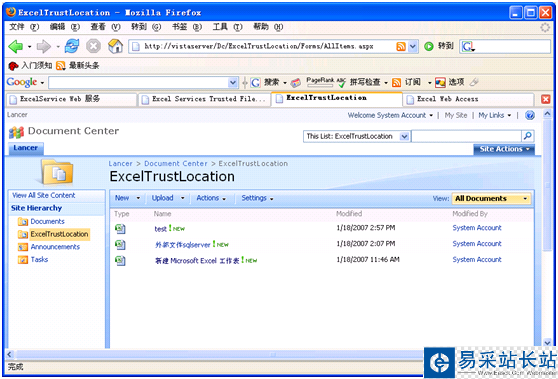Open the Settings menu
The image size is (558, 379).
257,198
